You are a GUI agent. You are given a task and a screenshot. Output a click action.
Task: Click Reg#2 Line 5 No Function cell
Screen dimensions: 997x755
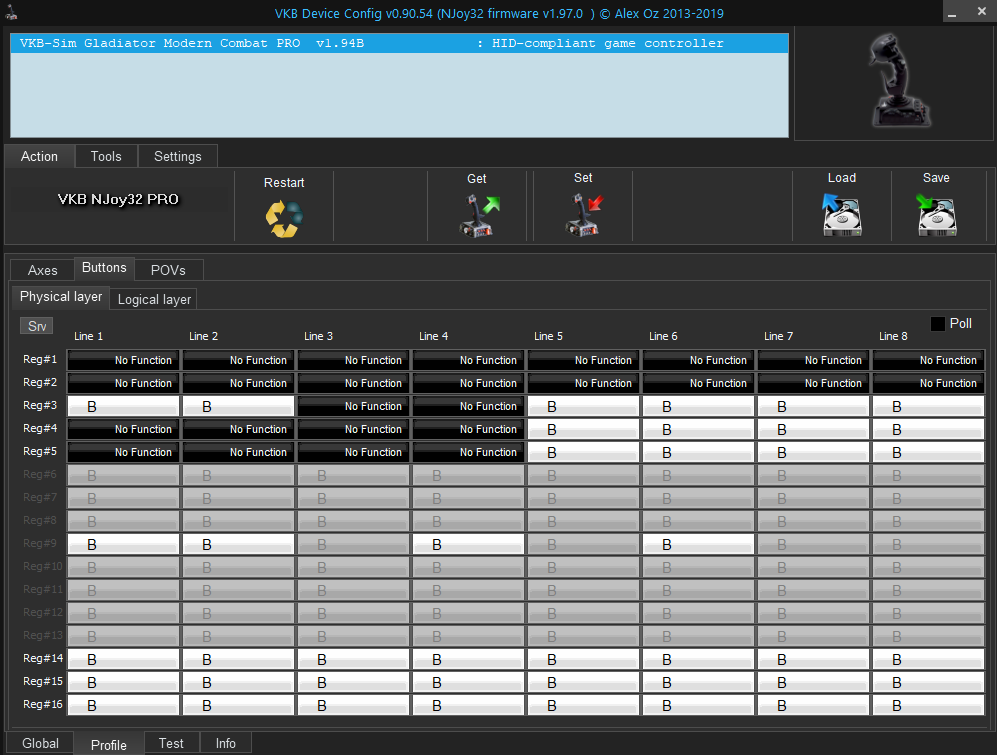(583, 383)
